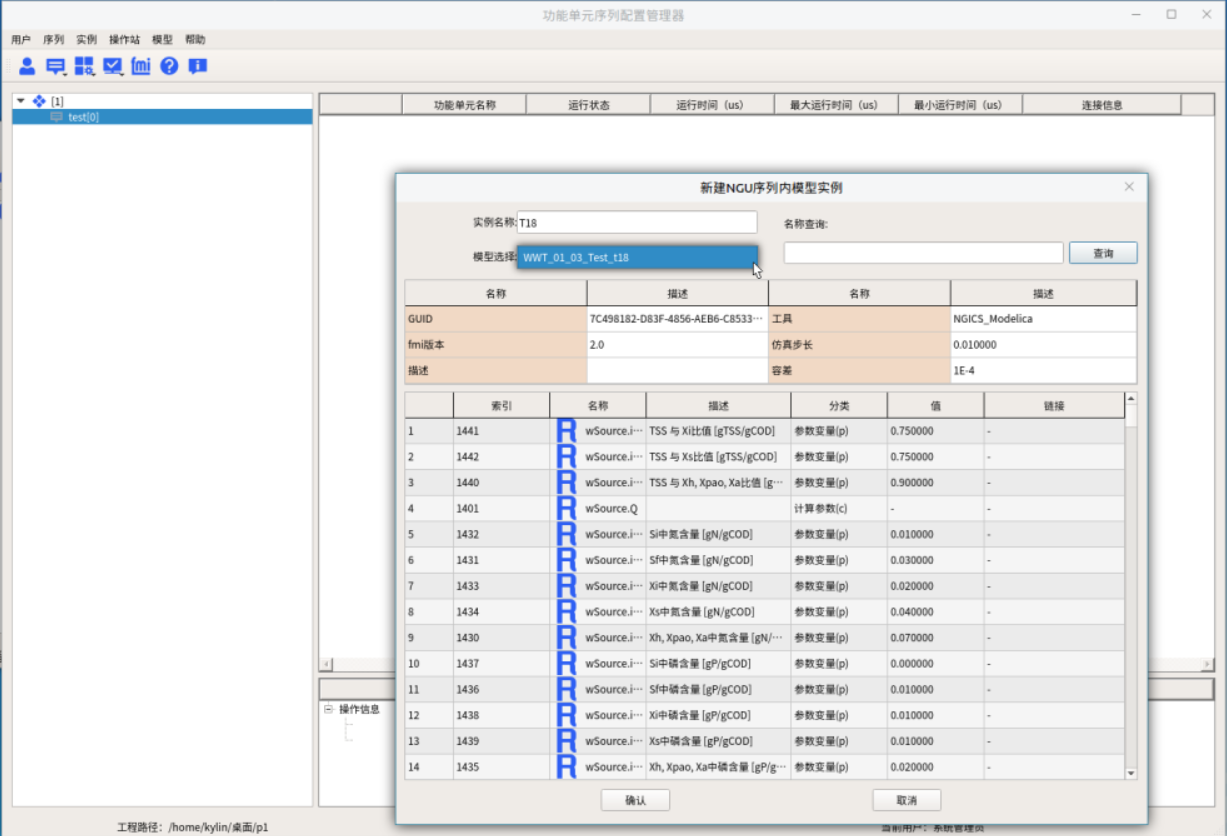
Task: Select WWT_01_03_Test_t18 in model dropdown
Action: click(x=637, y=258)
